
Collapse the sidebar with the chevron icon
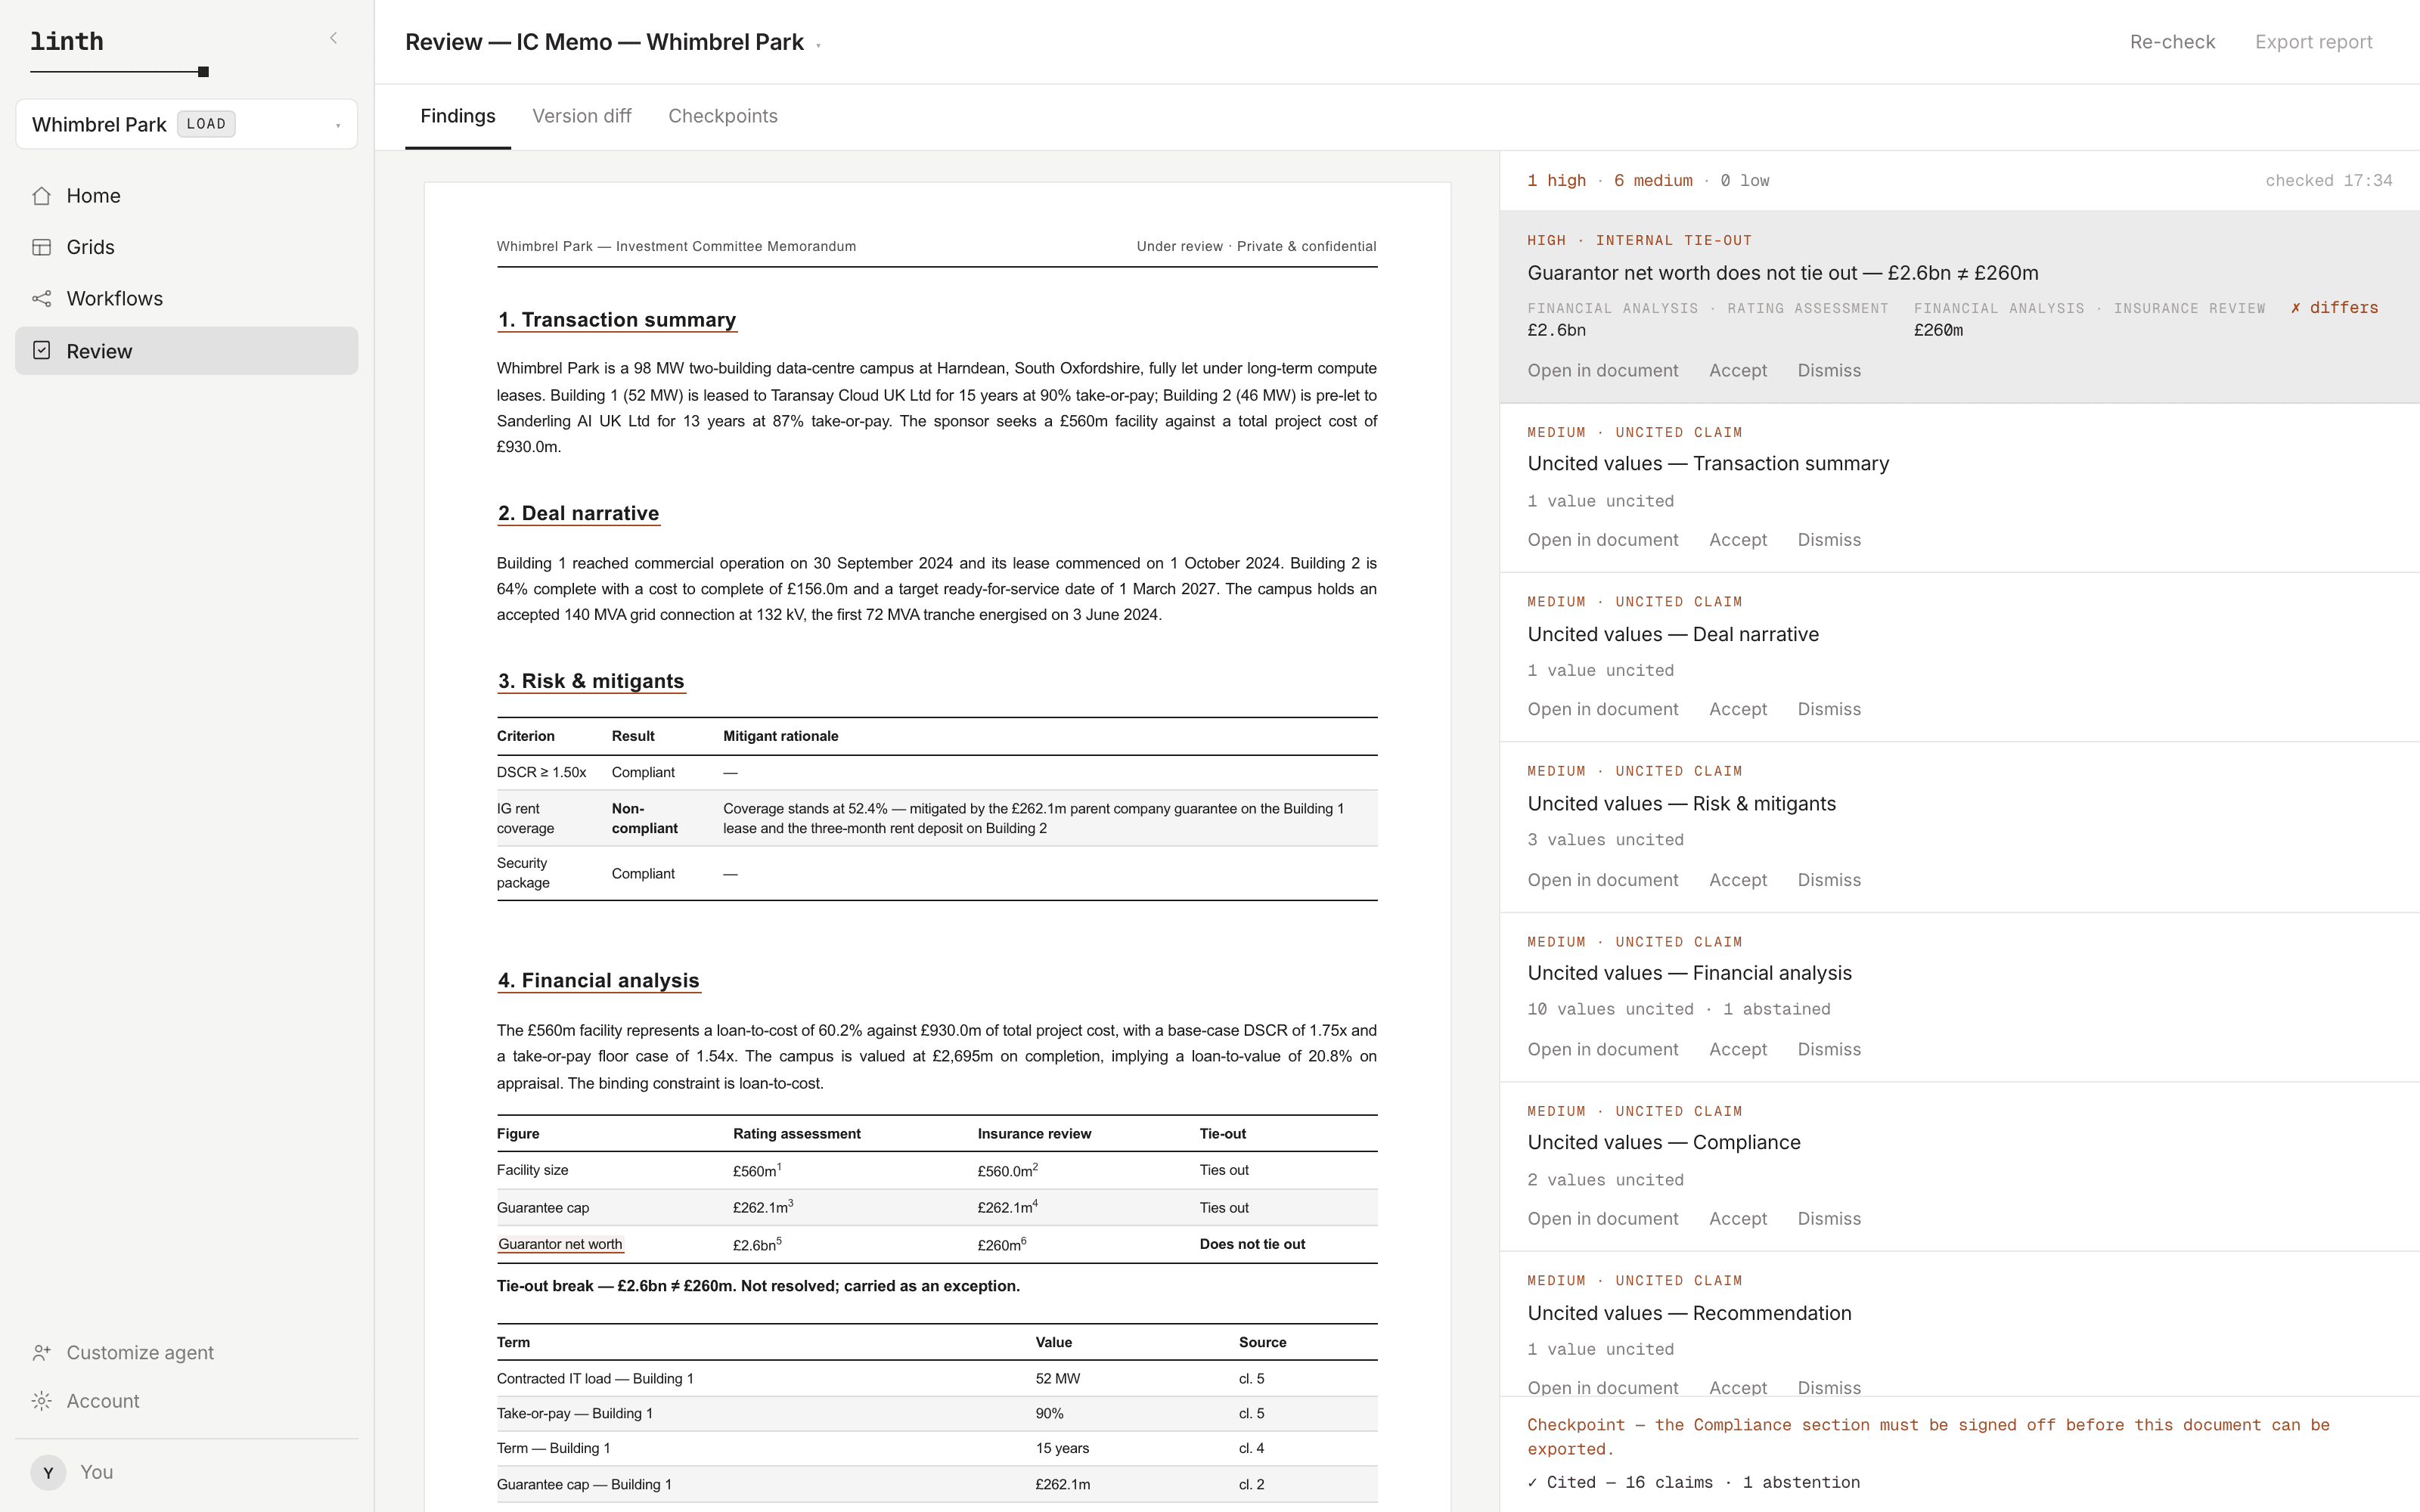pyautogui.click(x=334, y=39)
